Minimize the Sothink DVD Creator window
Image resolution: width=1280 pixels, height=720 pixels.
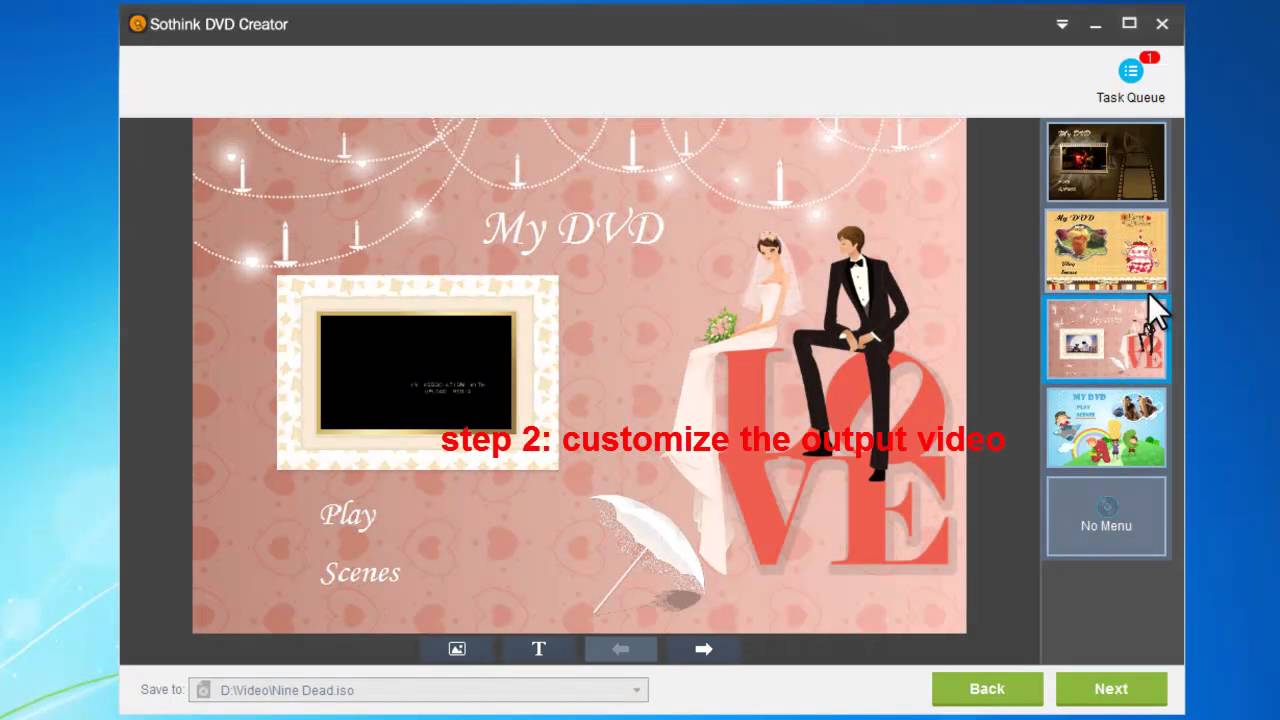tap(1096, 24)
